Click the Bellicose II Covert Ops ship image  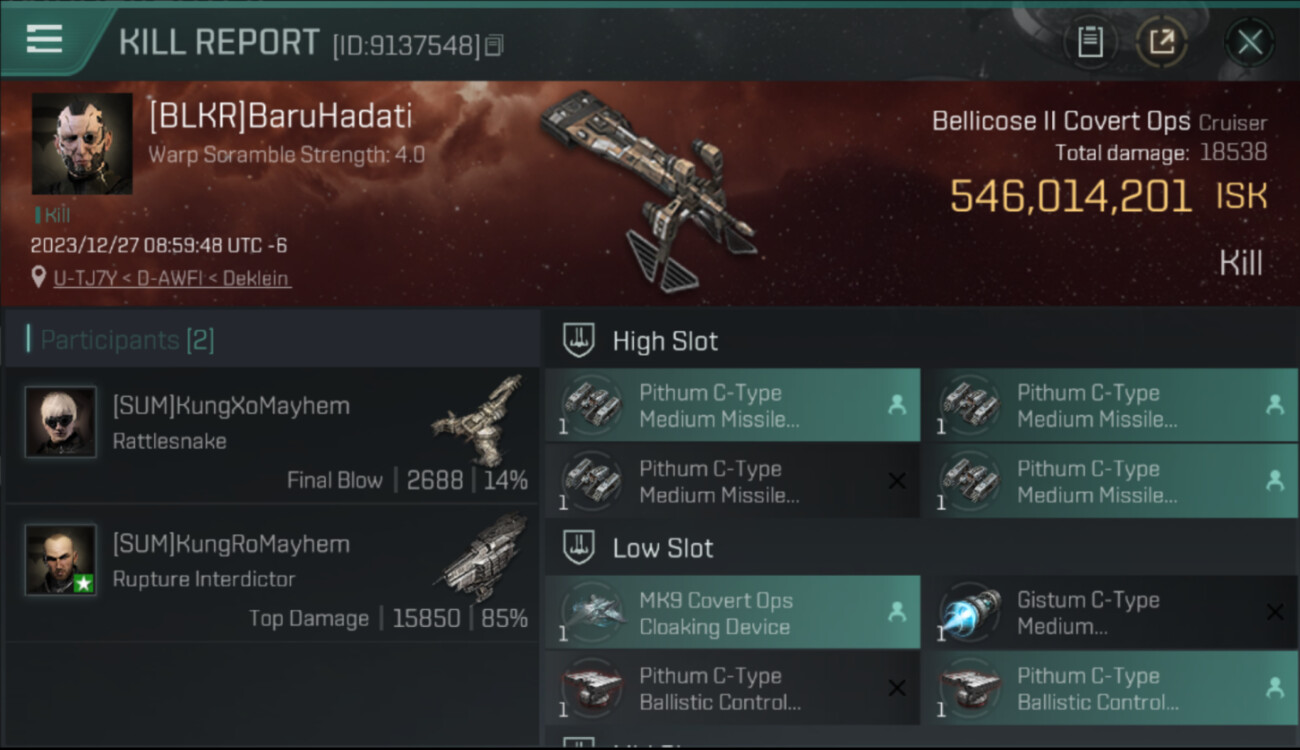click(648, 190)
